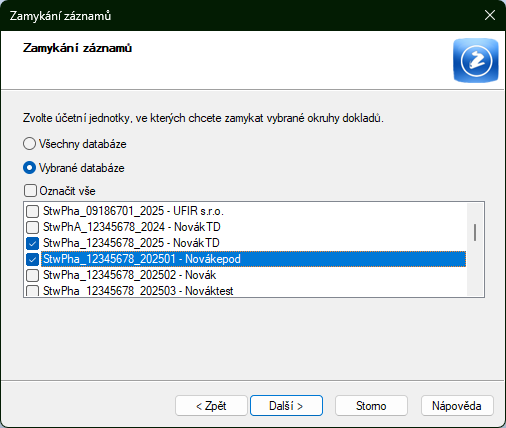The image size is (506, 428).
Task: Select the StwPhA_12345678_2024 NovákTD row text
Action: coord(132,227)
